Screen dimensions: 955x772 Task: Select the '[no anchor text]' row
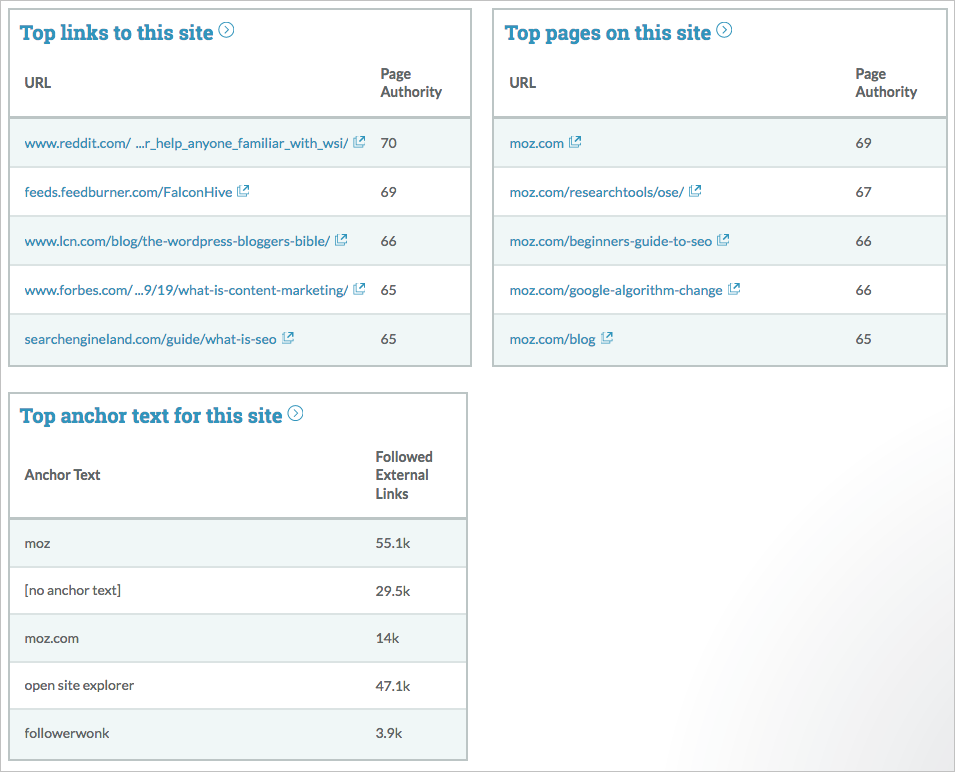238,591
